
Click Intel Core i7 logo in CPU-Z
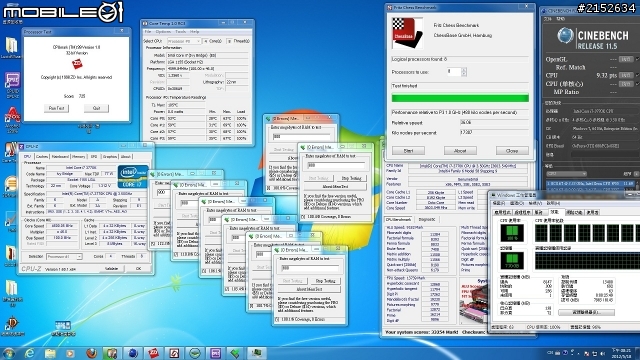133,176
